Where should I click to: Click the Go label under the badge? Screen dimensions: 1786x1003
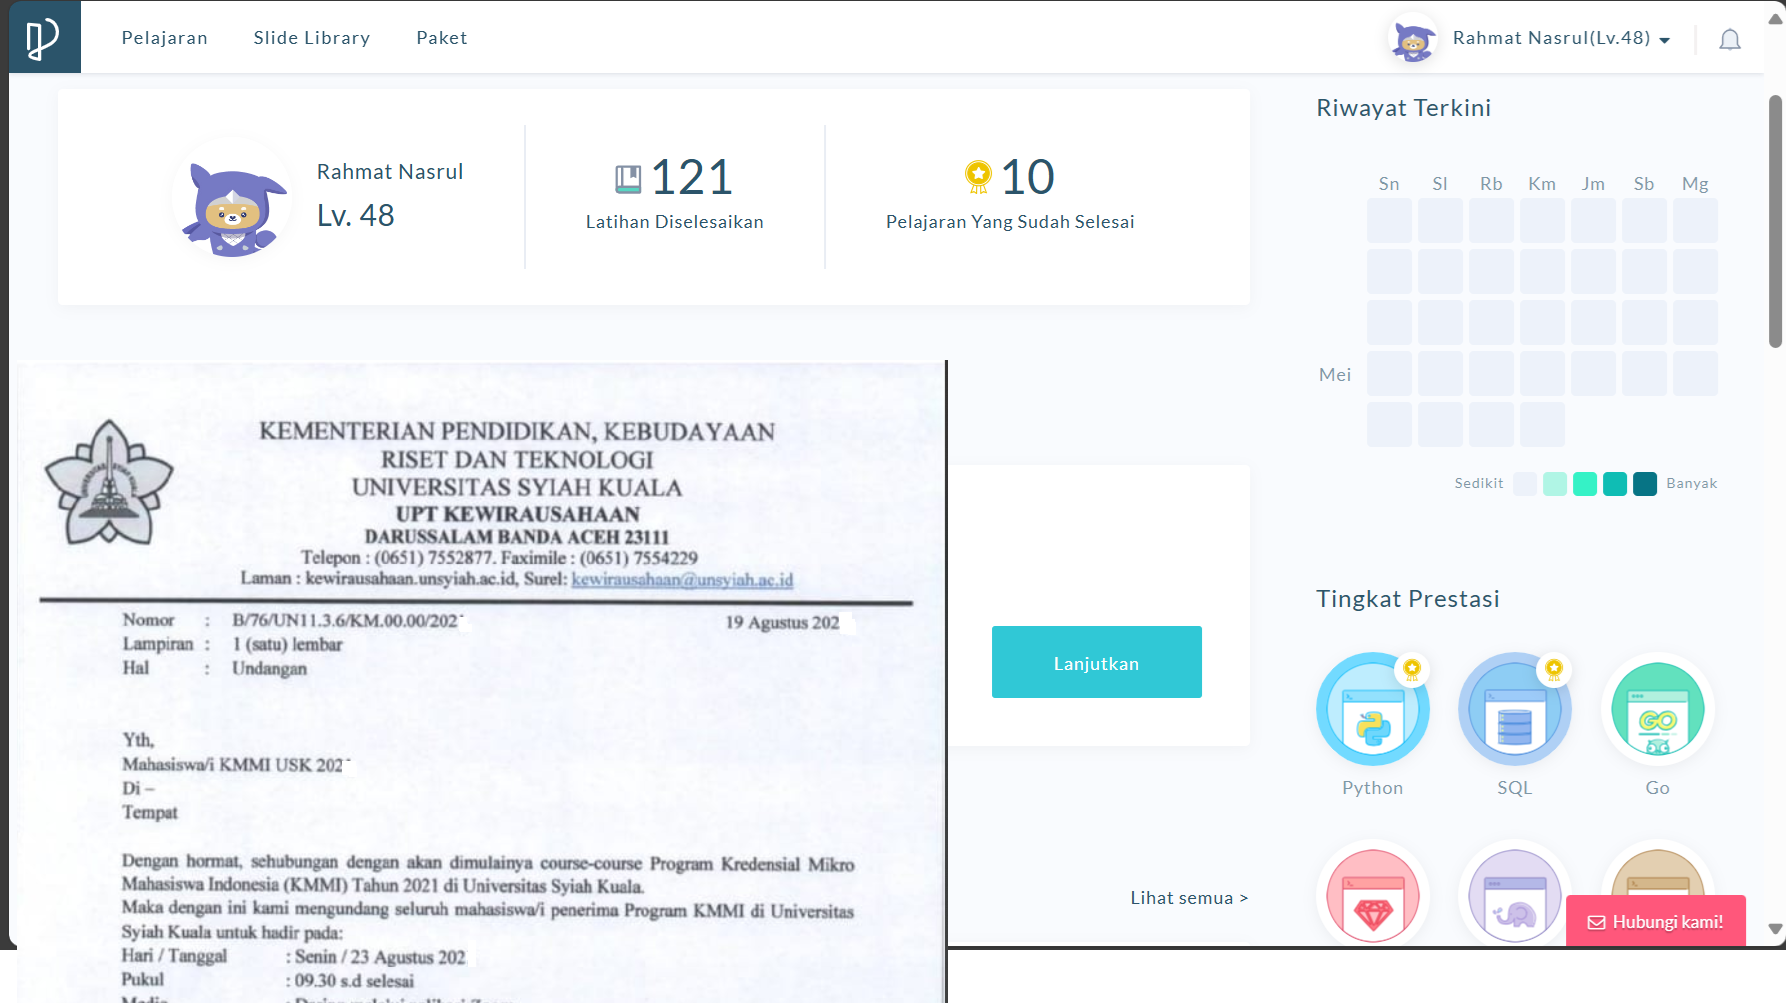click(1658, 788)
